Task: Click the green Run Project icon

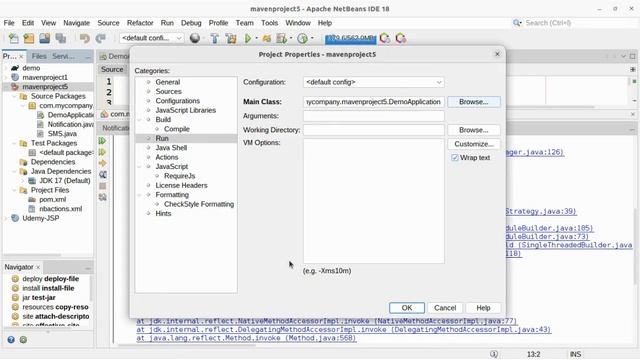Action: [x=248, y=38]
